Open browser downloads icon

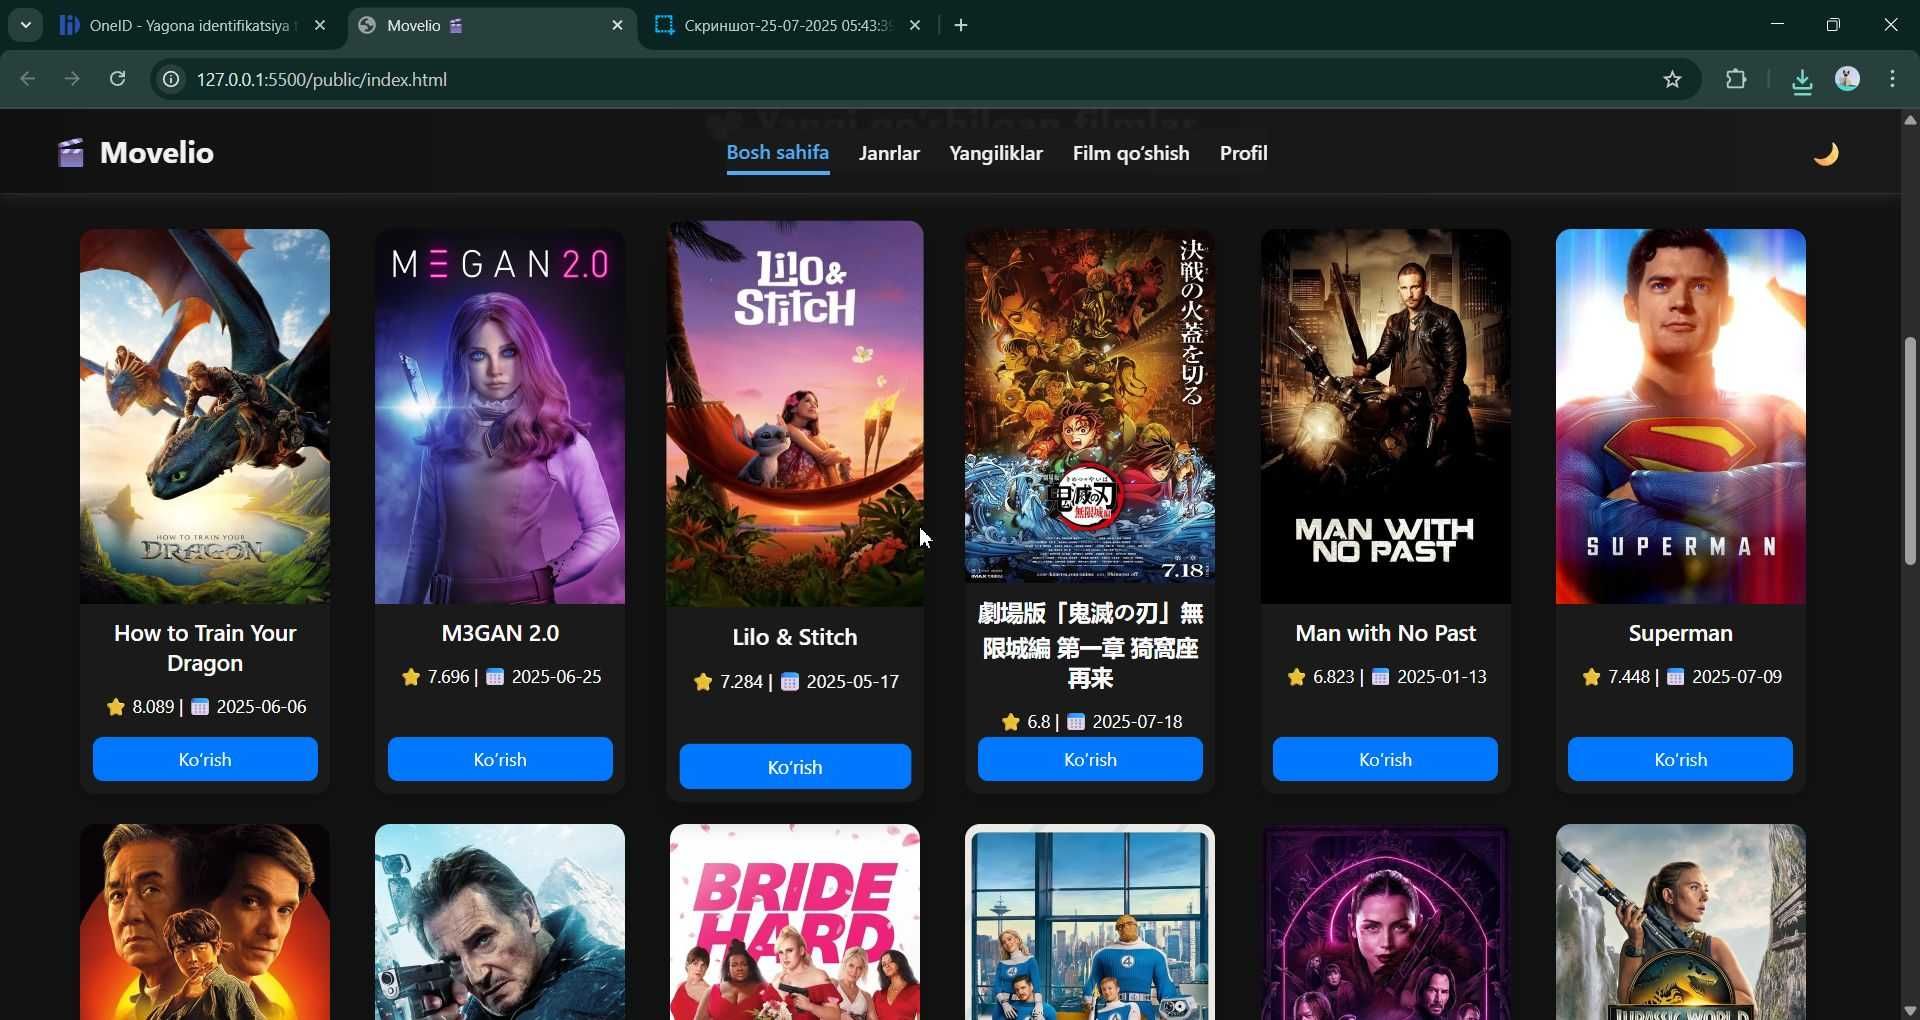click(1802, 80)
